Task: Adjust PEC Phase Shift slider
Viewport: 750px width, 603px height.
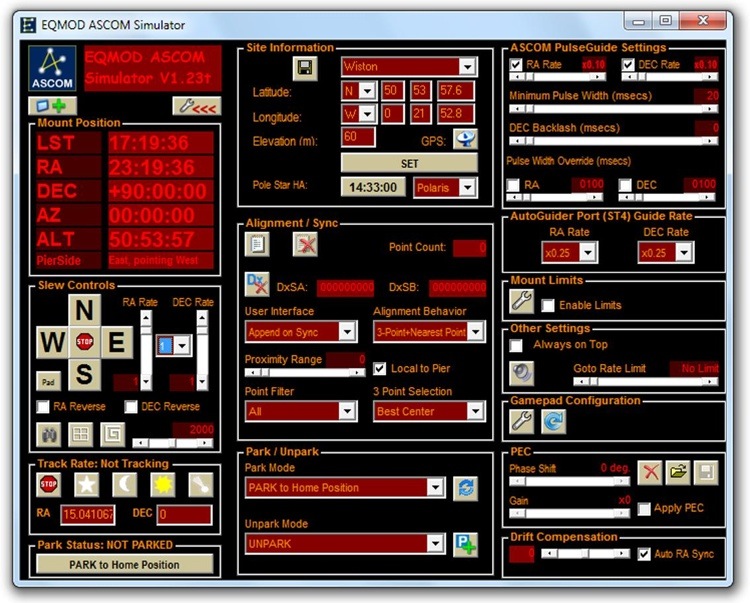Action: tap(570, 482)
